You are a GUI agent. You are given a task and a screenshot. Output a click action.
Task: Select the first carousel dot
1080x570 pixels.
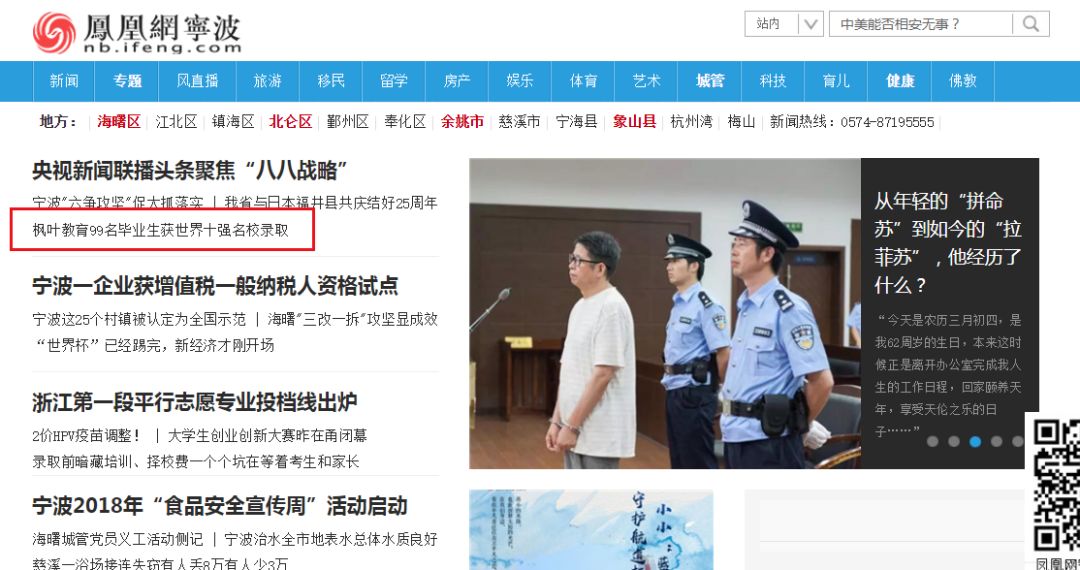933,441
